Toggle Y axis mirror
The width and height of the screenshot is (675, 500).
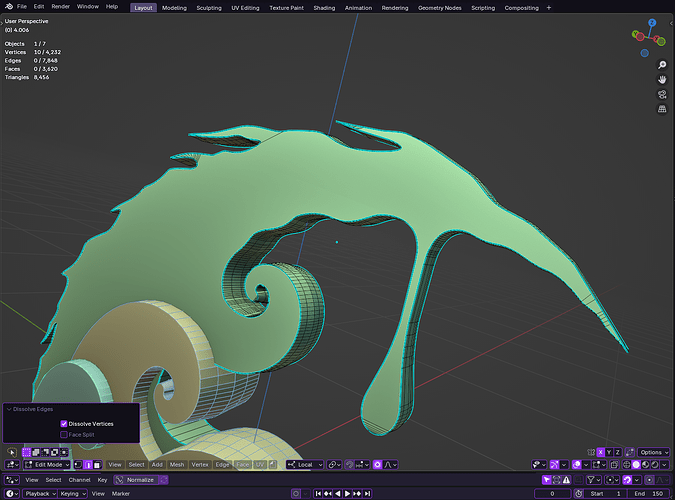click(x=609, y=452)
